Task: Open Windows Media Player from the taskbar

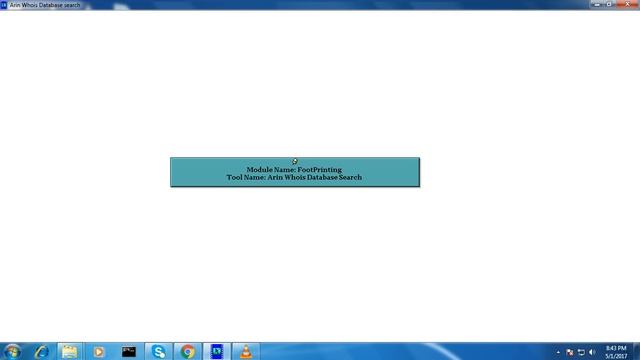Action: 98,351
